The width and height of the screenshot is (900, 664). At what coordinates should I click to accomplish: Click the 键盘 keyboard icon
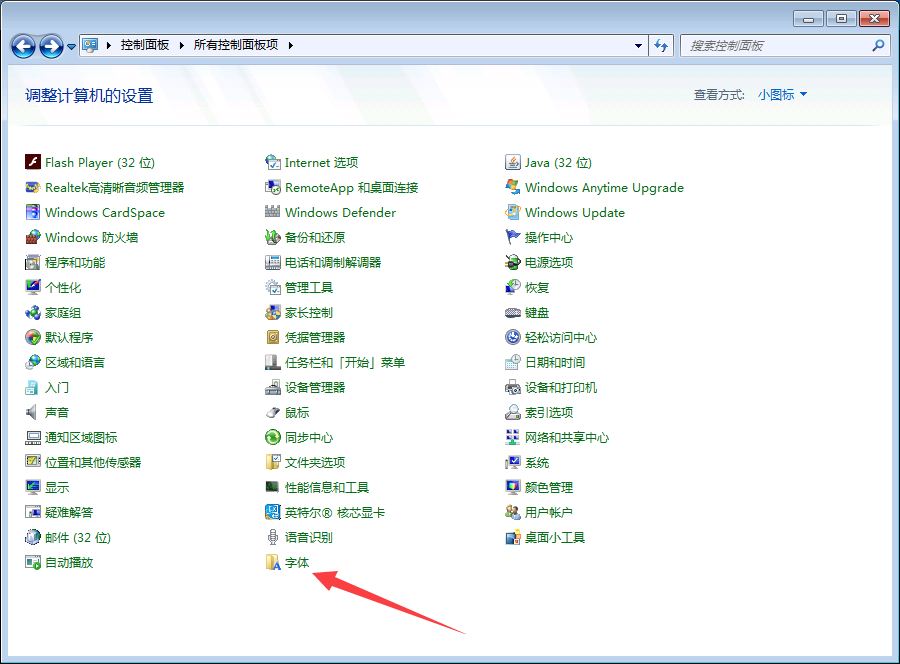point(513,313)
